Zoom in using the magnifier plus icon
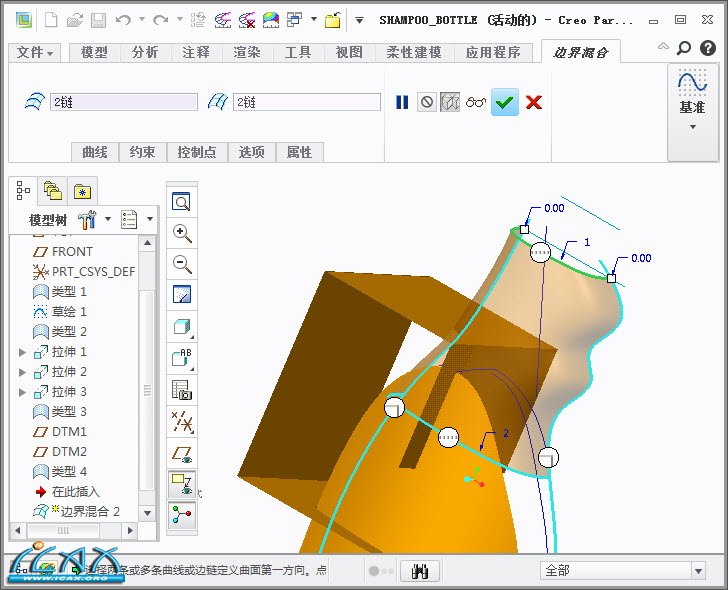 click(182, 233)
